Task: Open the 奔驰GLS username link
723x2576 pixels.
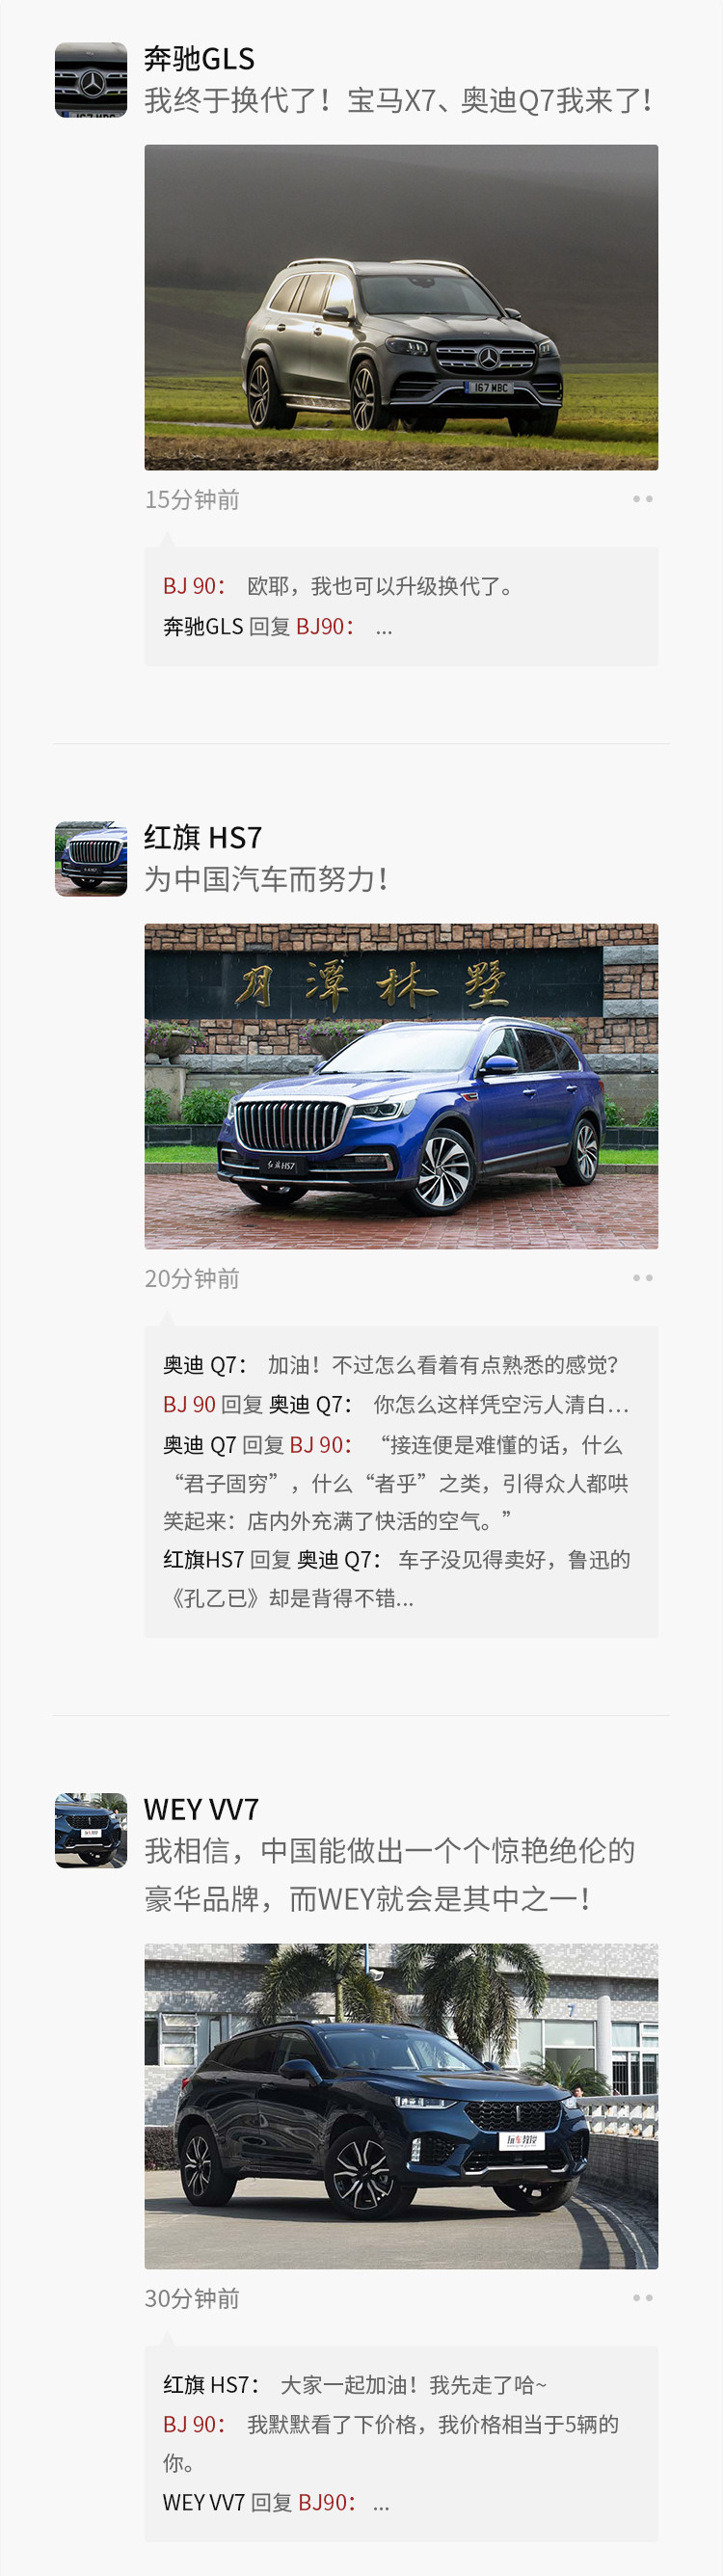Action: (x=199, y=59)
